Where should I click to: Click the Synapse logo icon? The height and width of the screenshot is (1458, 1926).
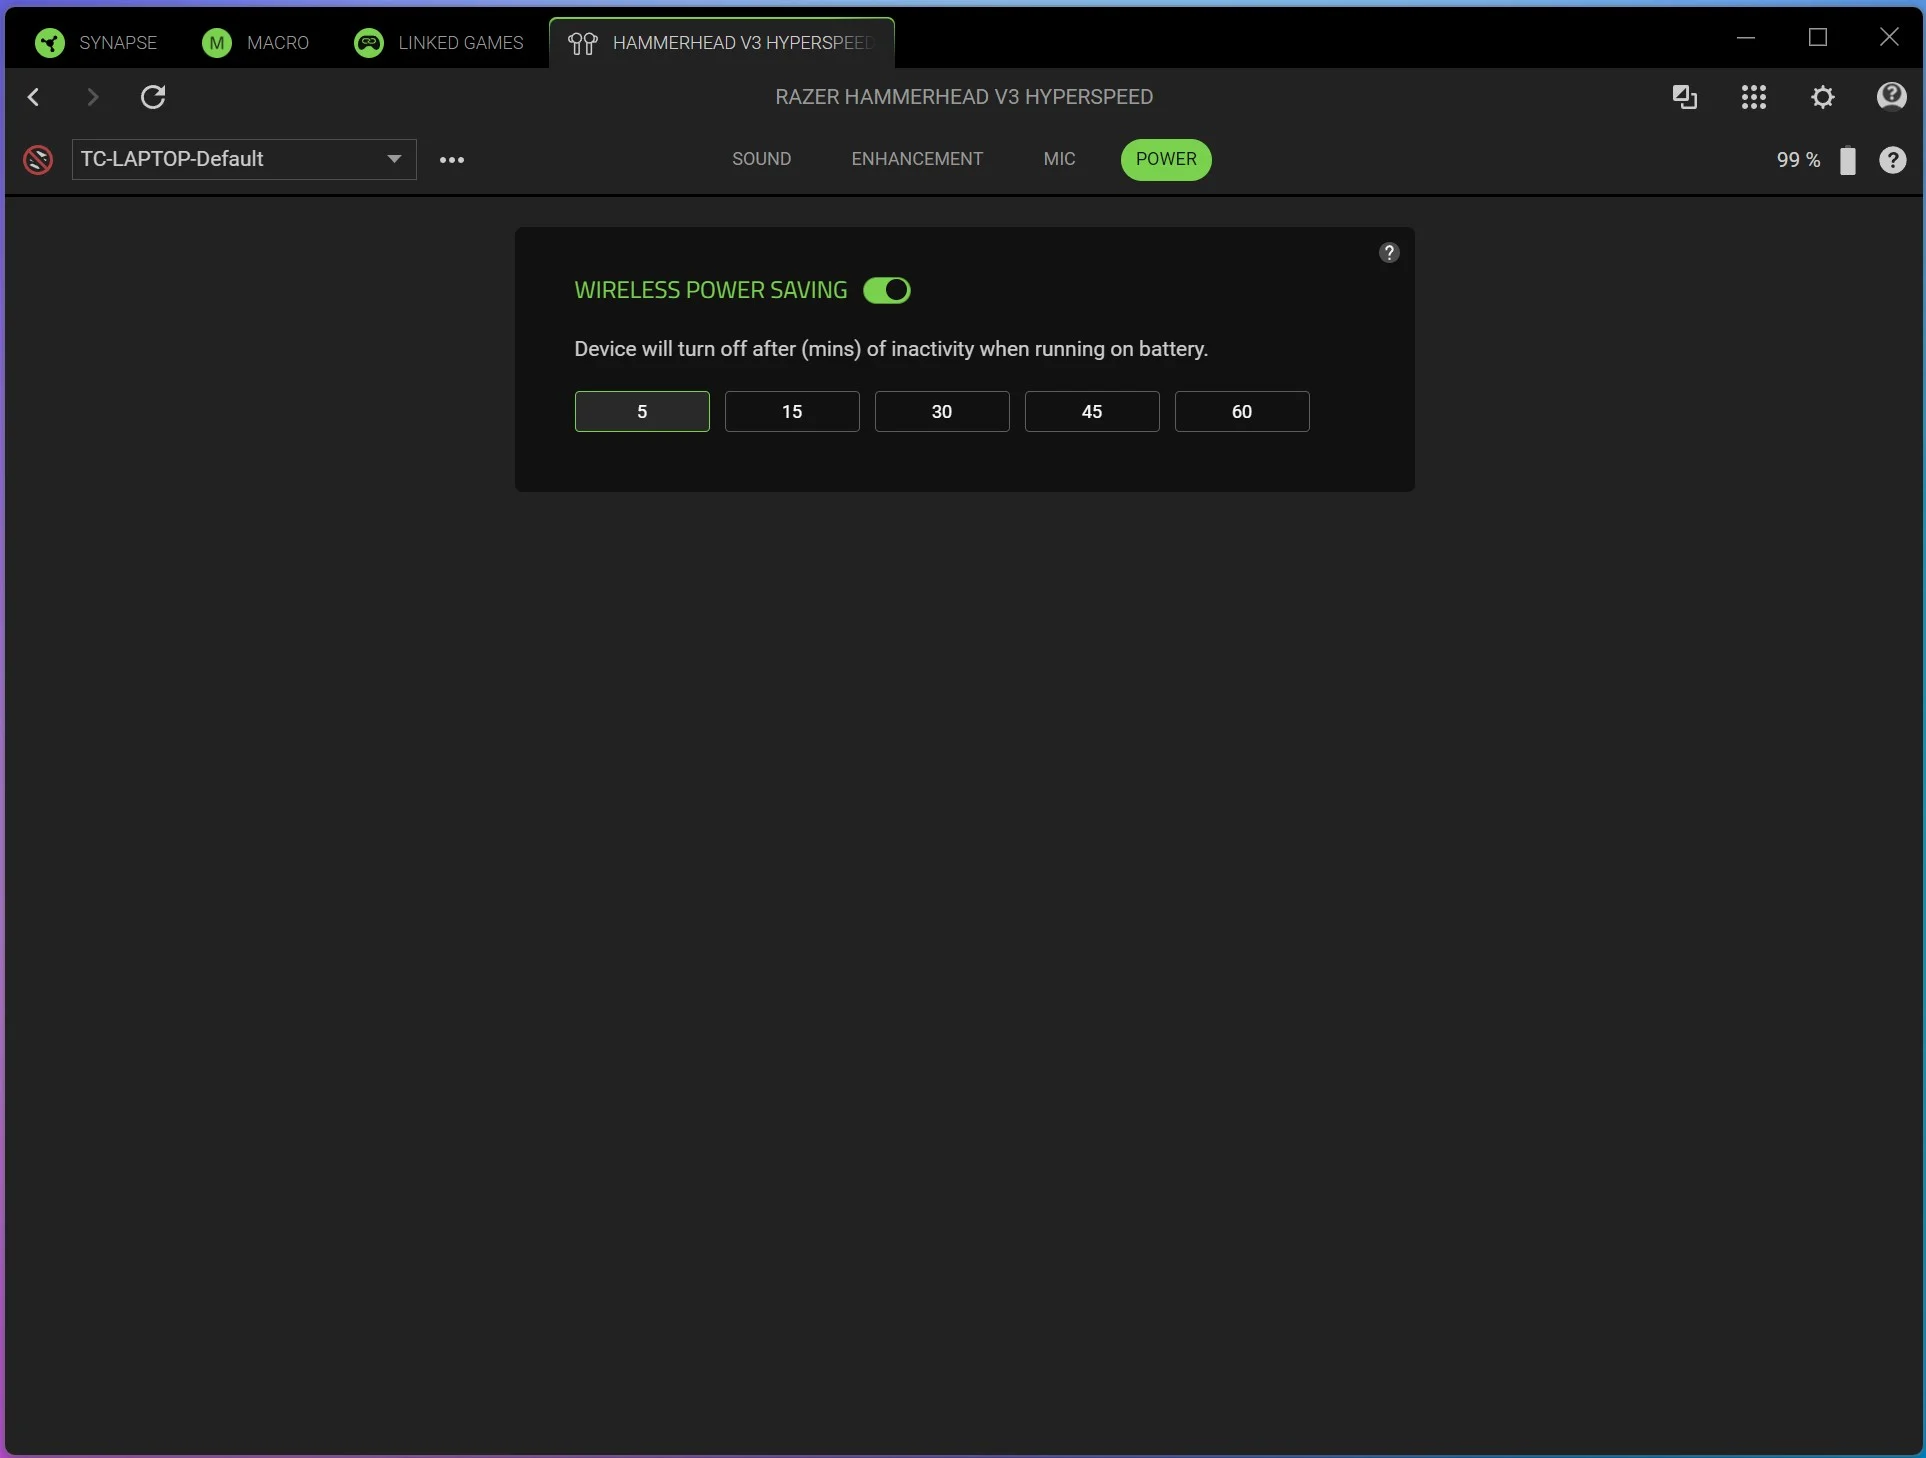[x=50, y=43]
